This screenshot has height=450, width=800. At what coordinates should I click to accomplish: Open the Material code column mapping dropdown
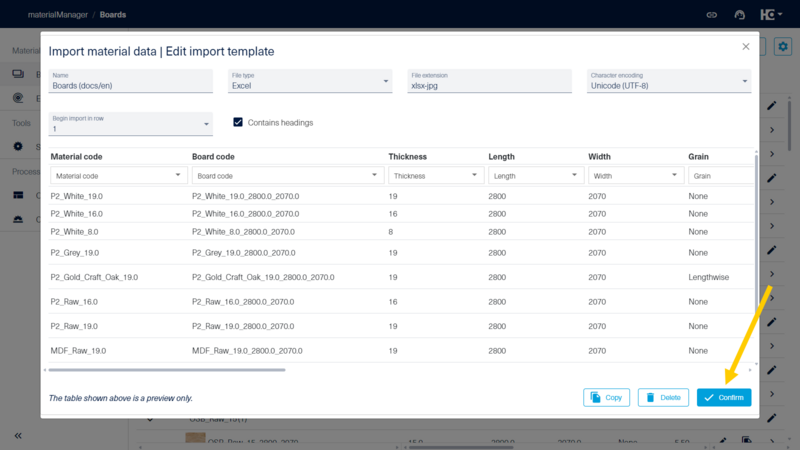[118, 176]
